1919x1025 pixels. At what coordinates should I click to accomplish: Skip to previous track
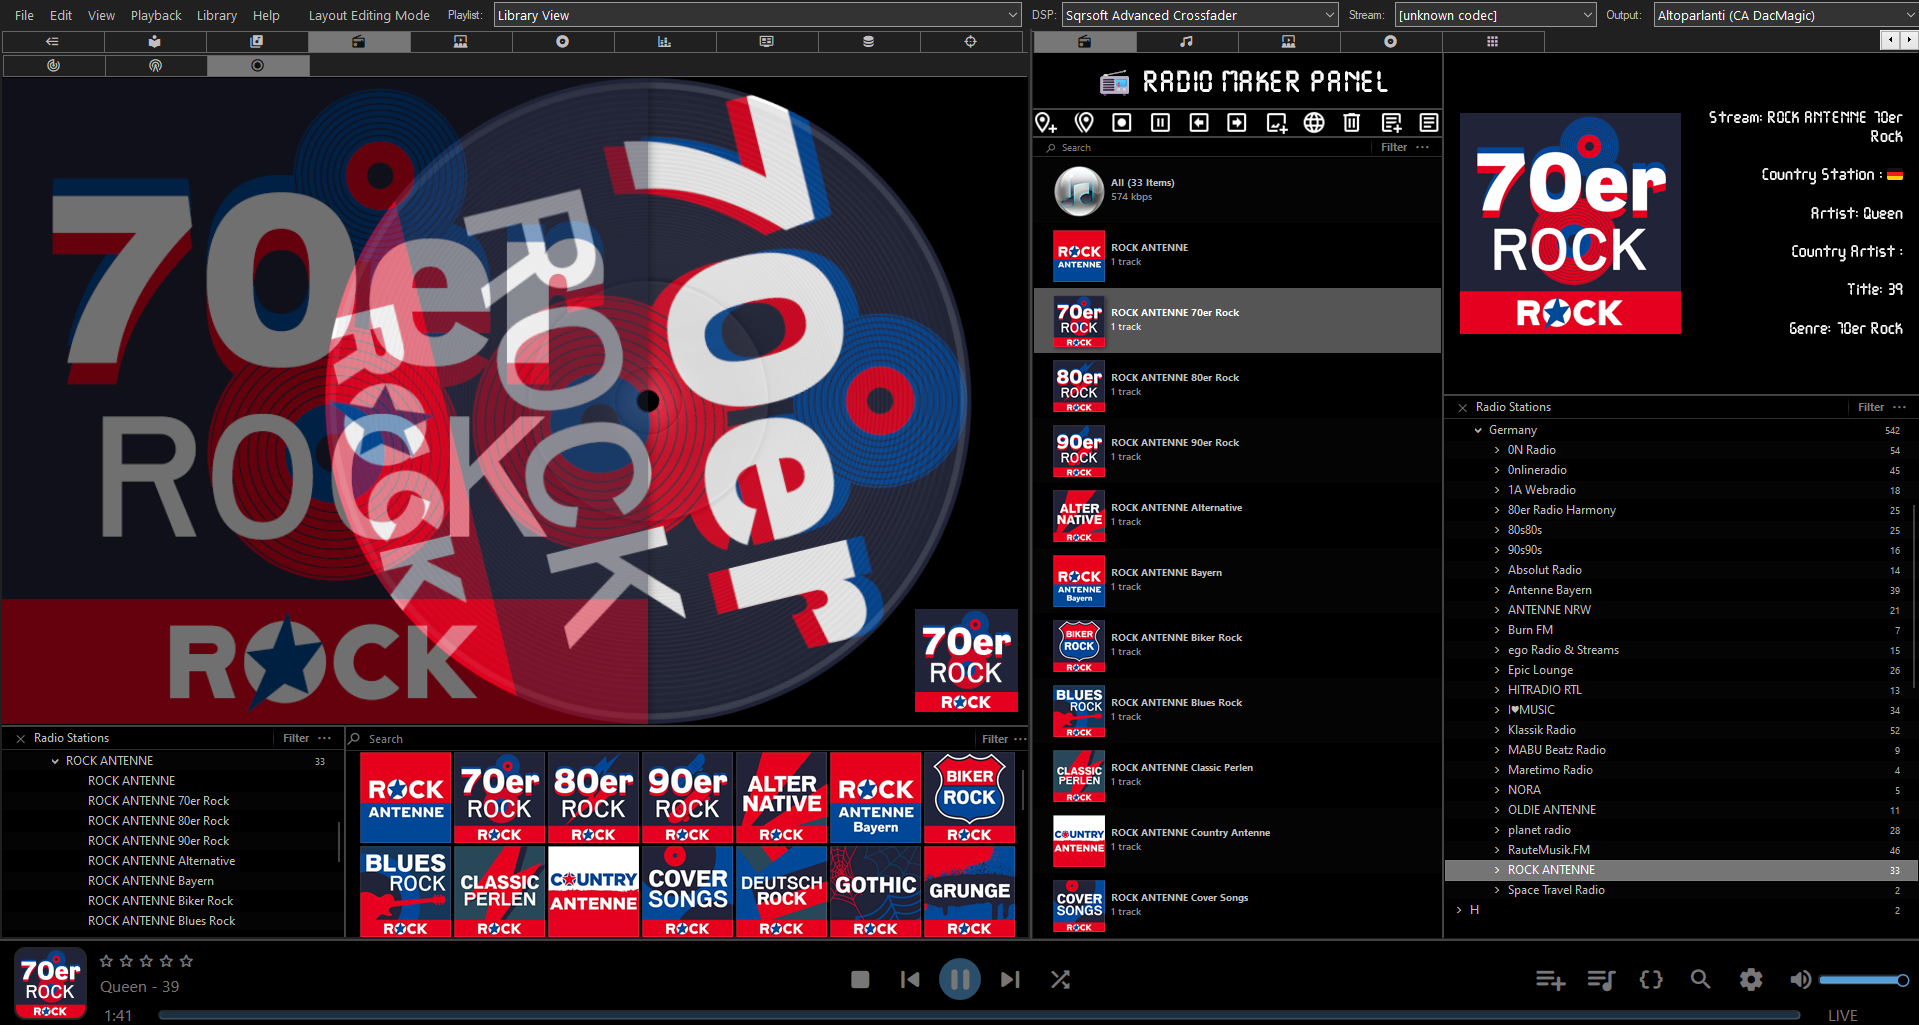pyautogui.click(x=910, y=980)
